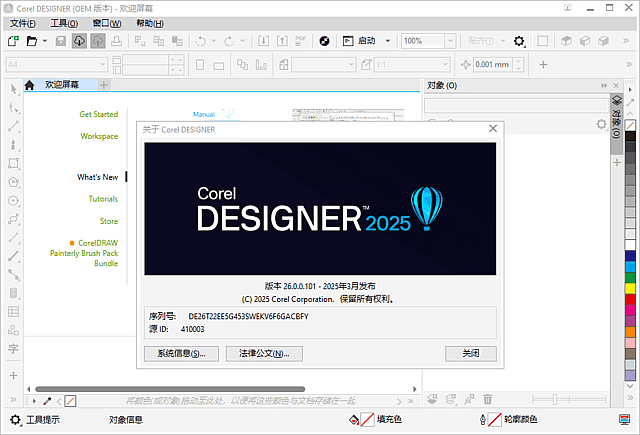Open the Options gear in top toolbar
The width and height of the screenshot is (640, 435).
coord(519,41)
